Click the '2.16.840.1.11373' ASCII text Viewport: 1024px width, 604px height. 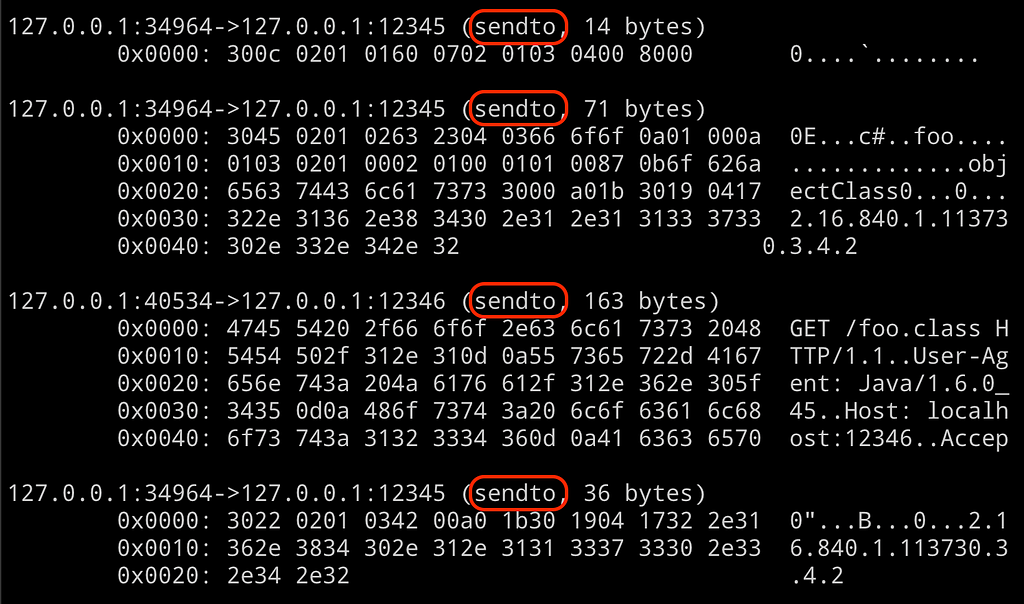[899, 219]
